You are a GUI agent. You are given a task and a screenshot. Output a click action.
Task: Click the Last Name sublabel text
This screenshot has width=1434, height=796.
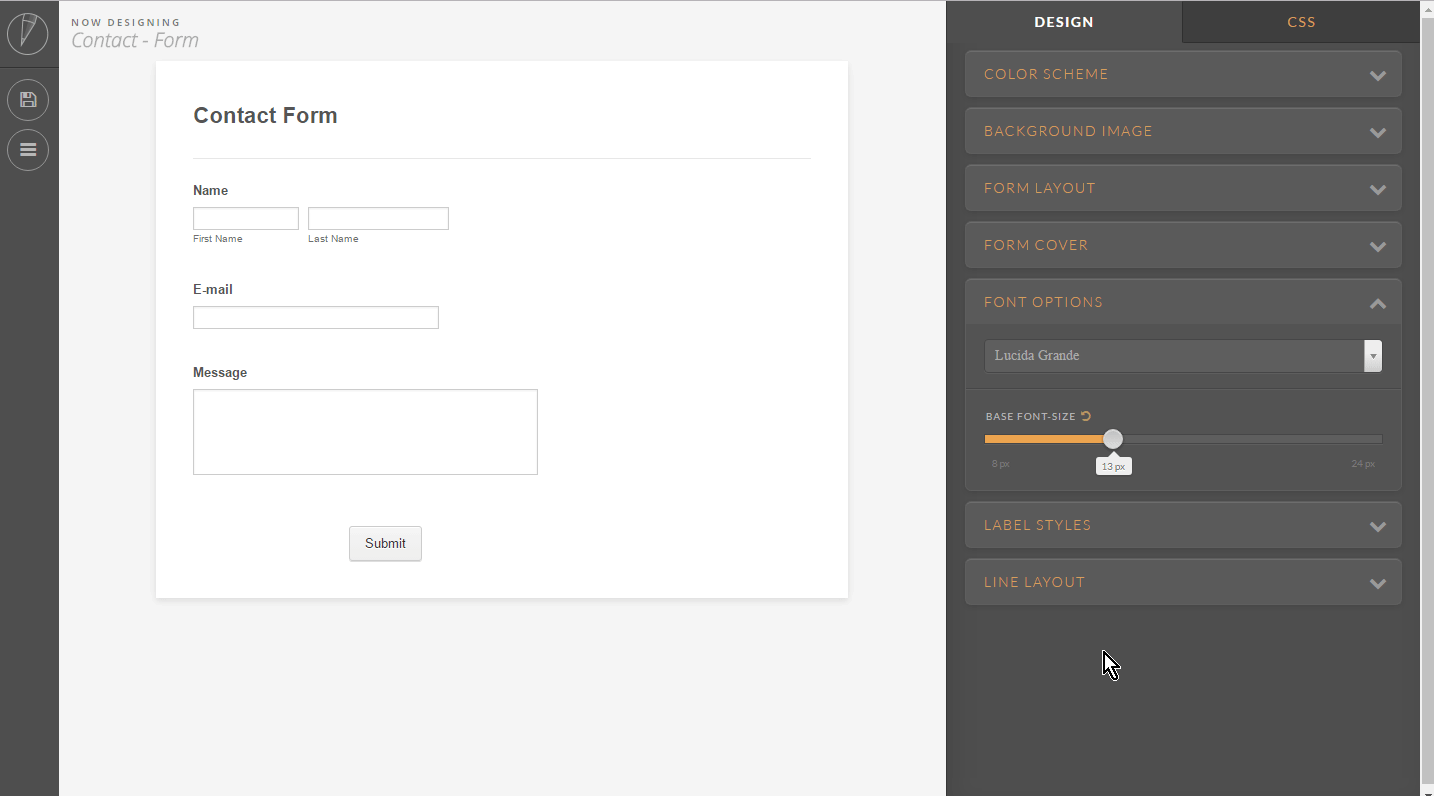(333, 239)
